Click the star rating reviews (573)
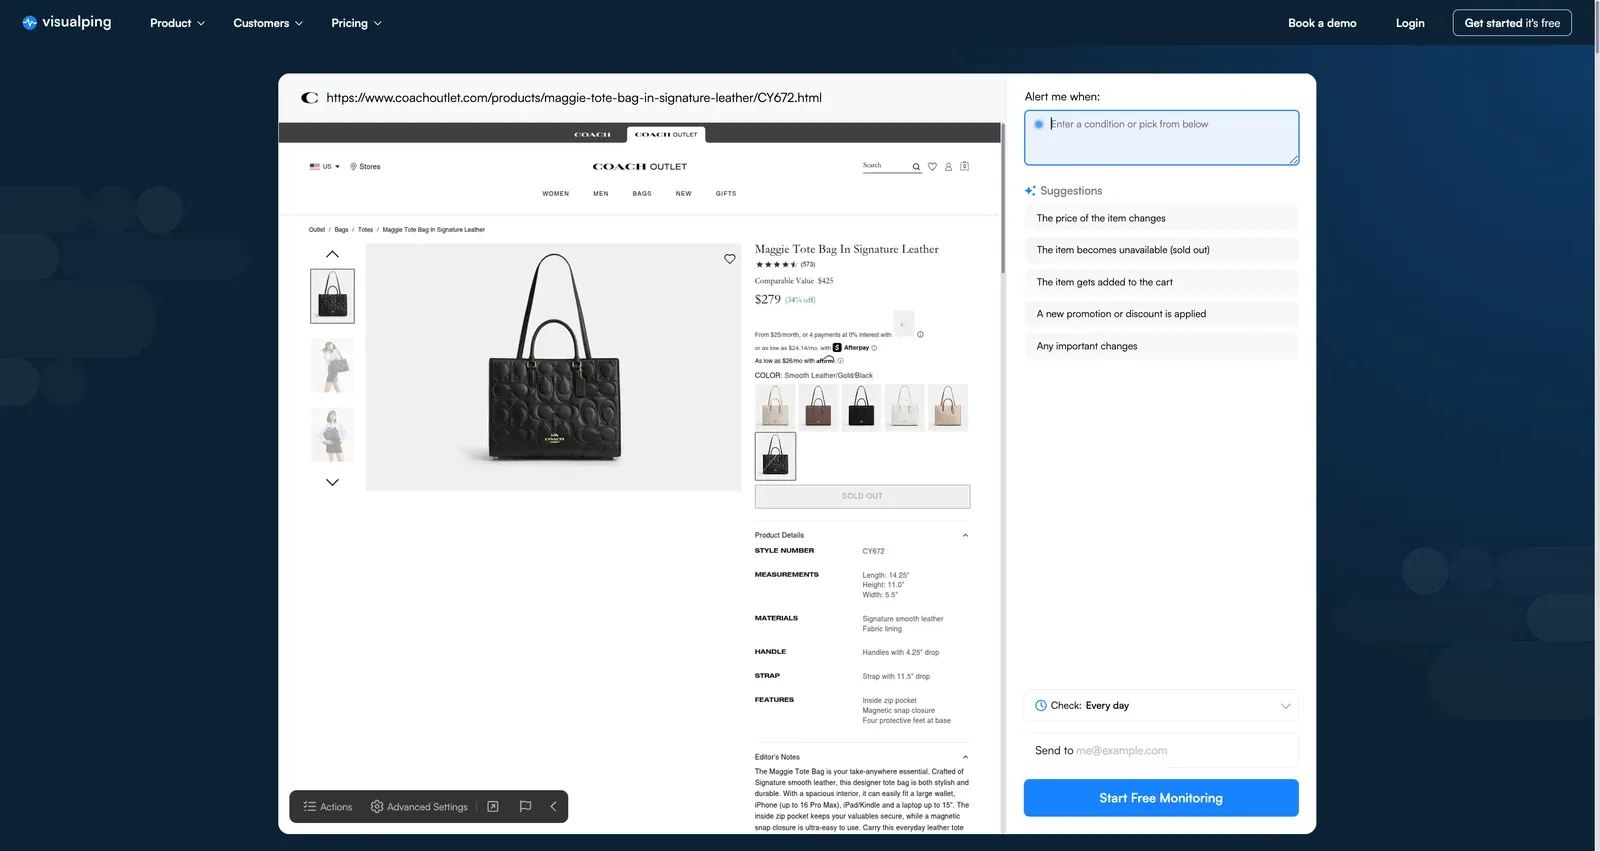1600x851 pixels. 785,265
